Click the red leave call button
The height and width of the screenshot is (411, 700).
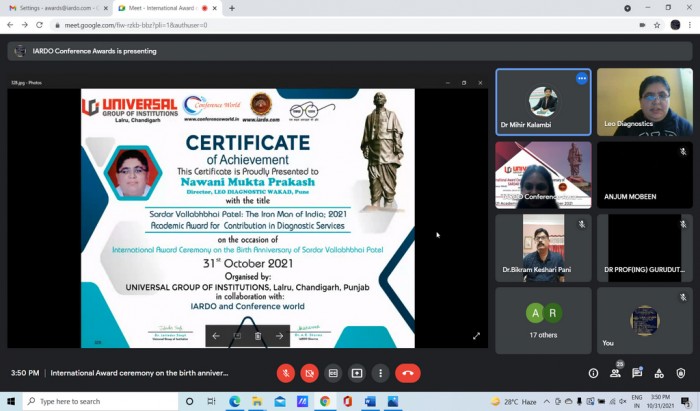coord(408,373)
